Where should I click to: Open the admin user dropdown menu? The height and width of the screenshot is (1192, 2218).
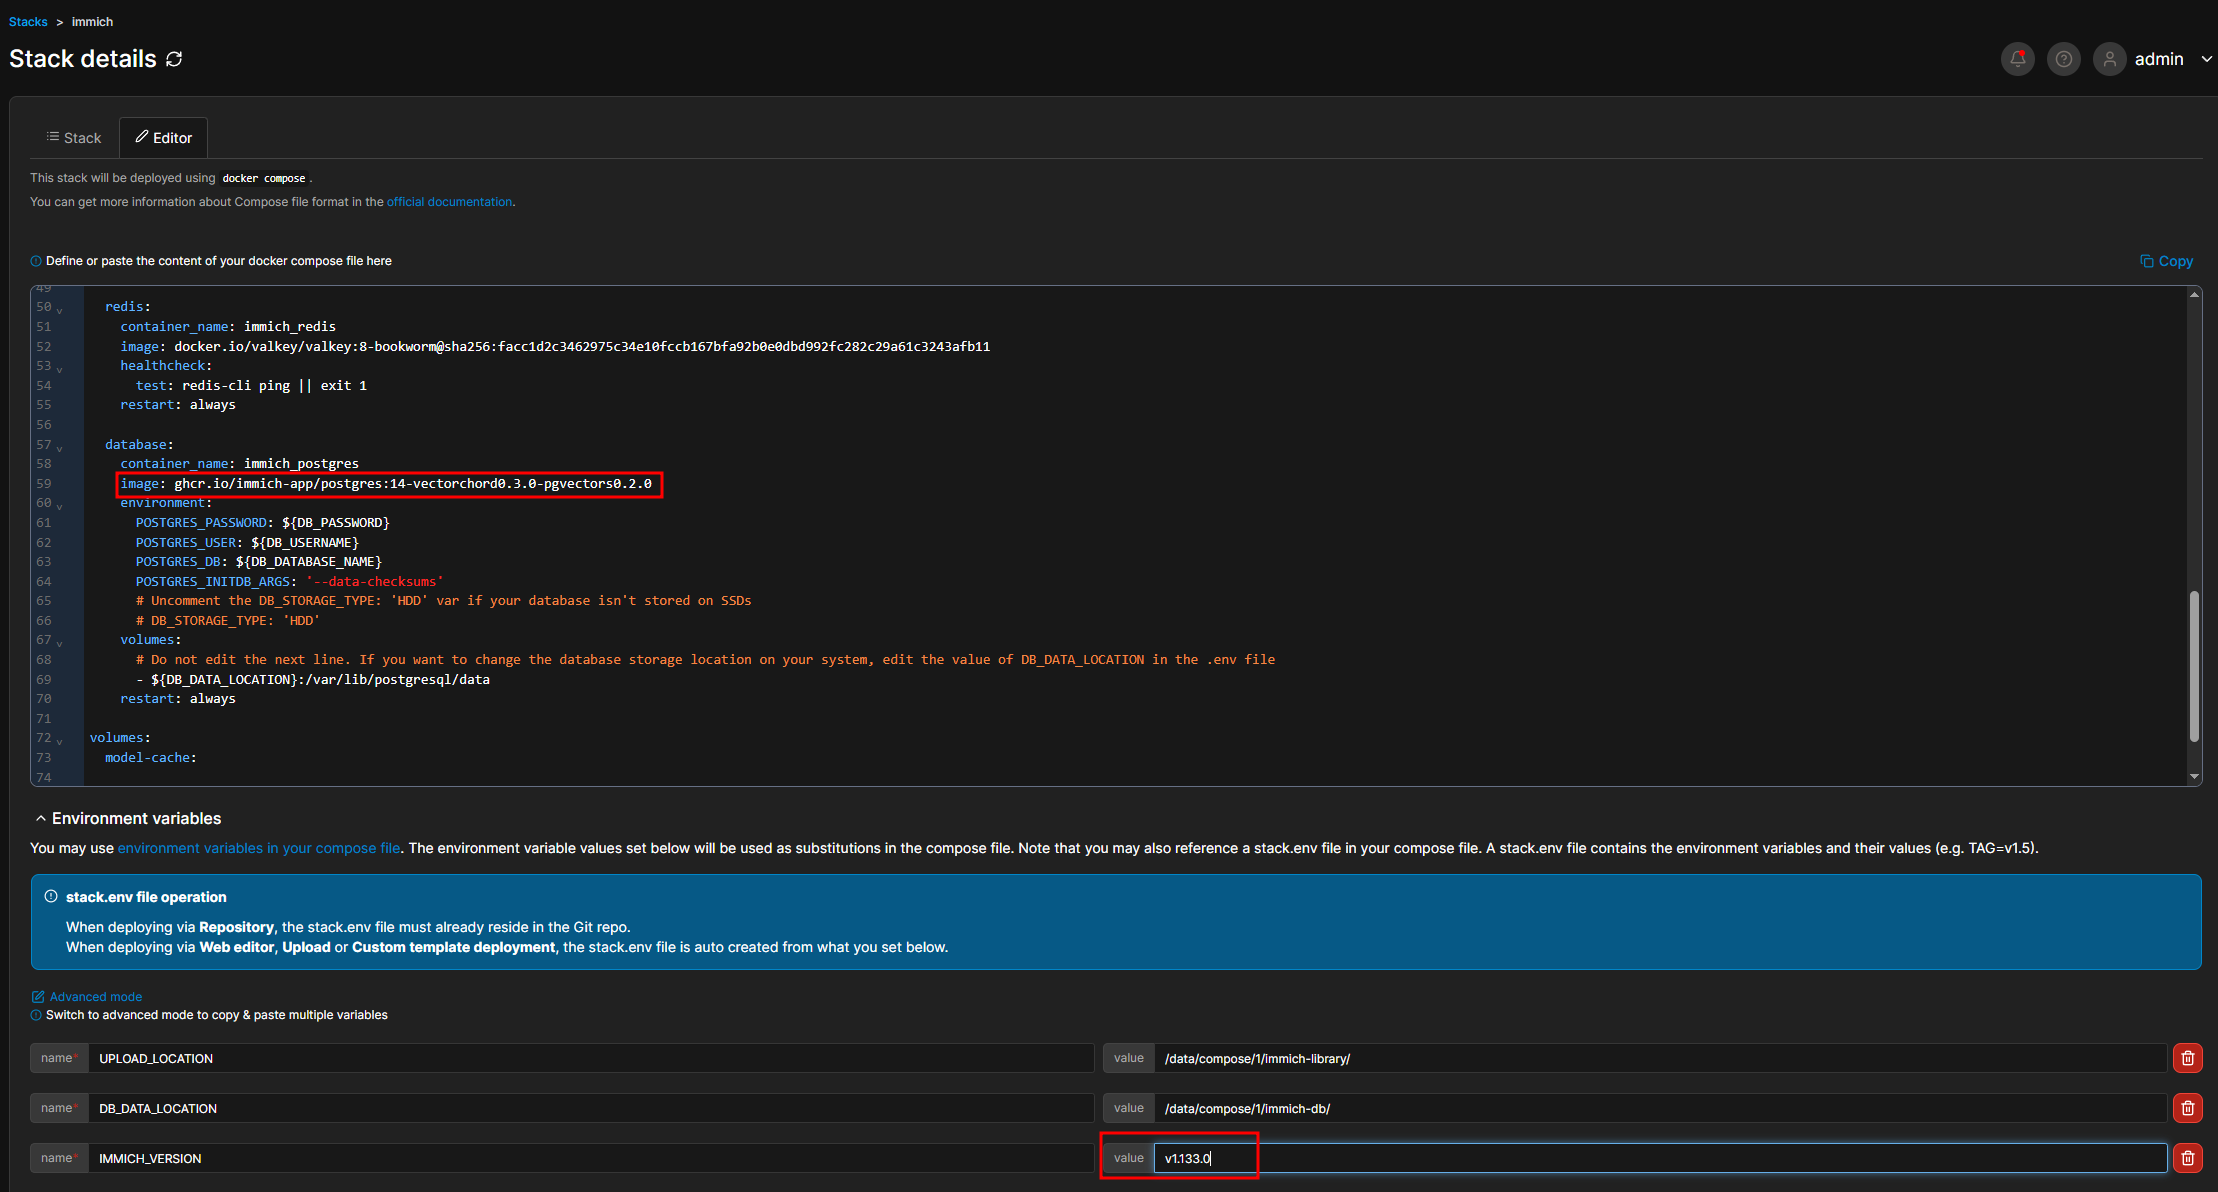click(x=2206, y=59)
